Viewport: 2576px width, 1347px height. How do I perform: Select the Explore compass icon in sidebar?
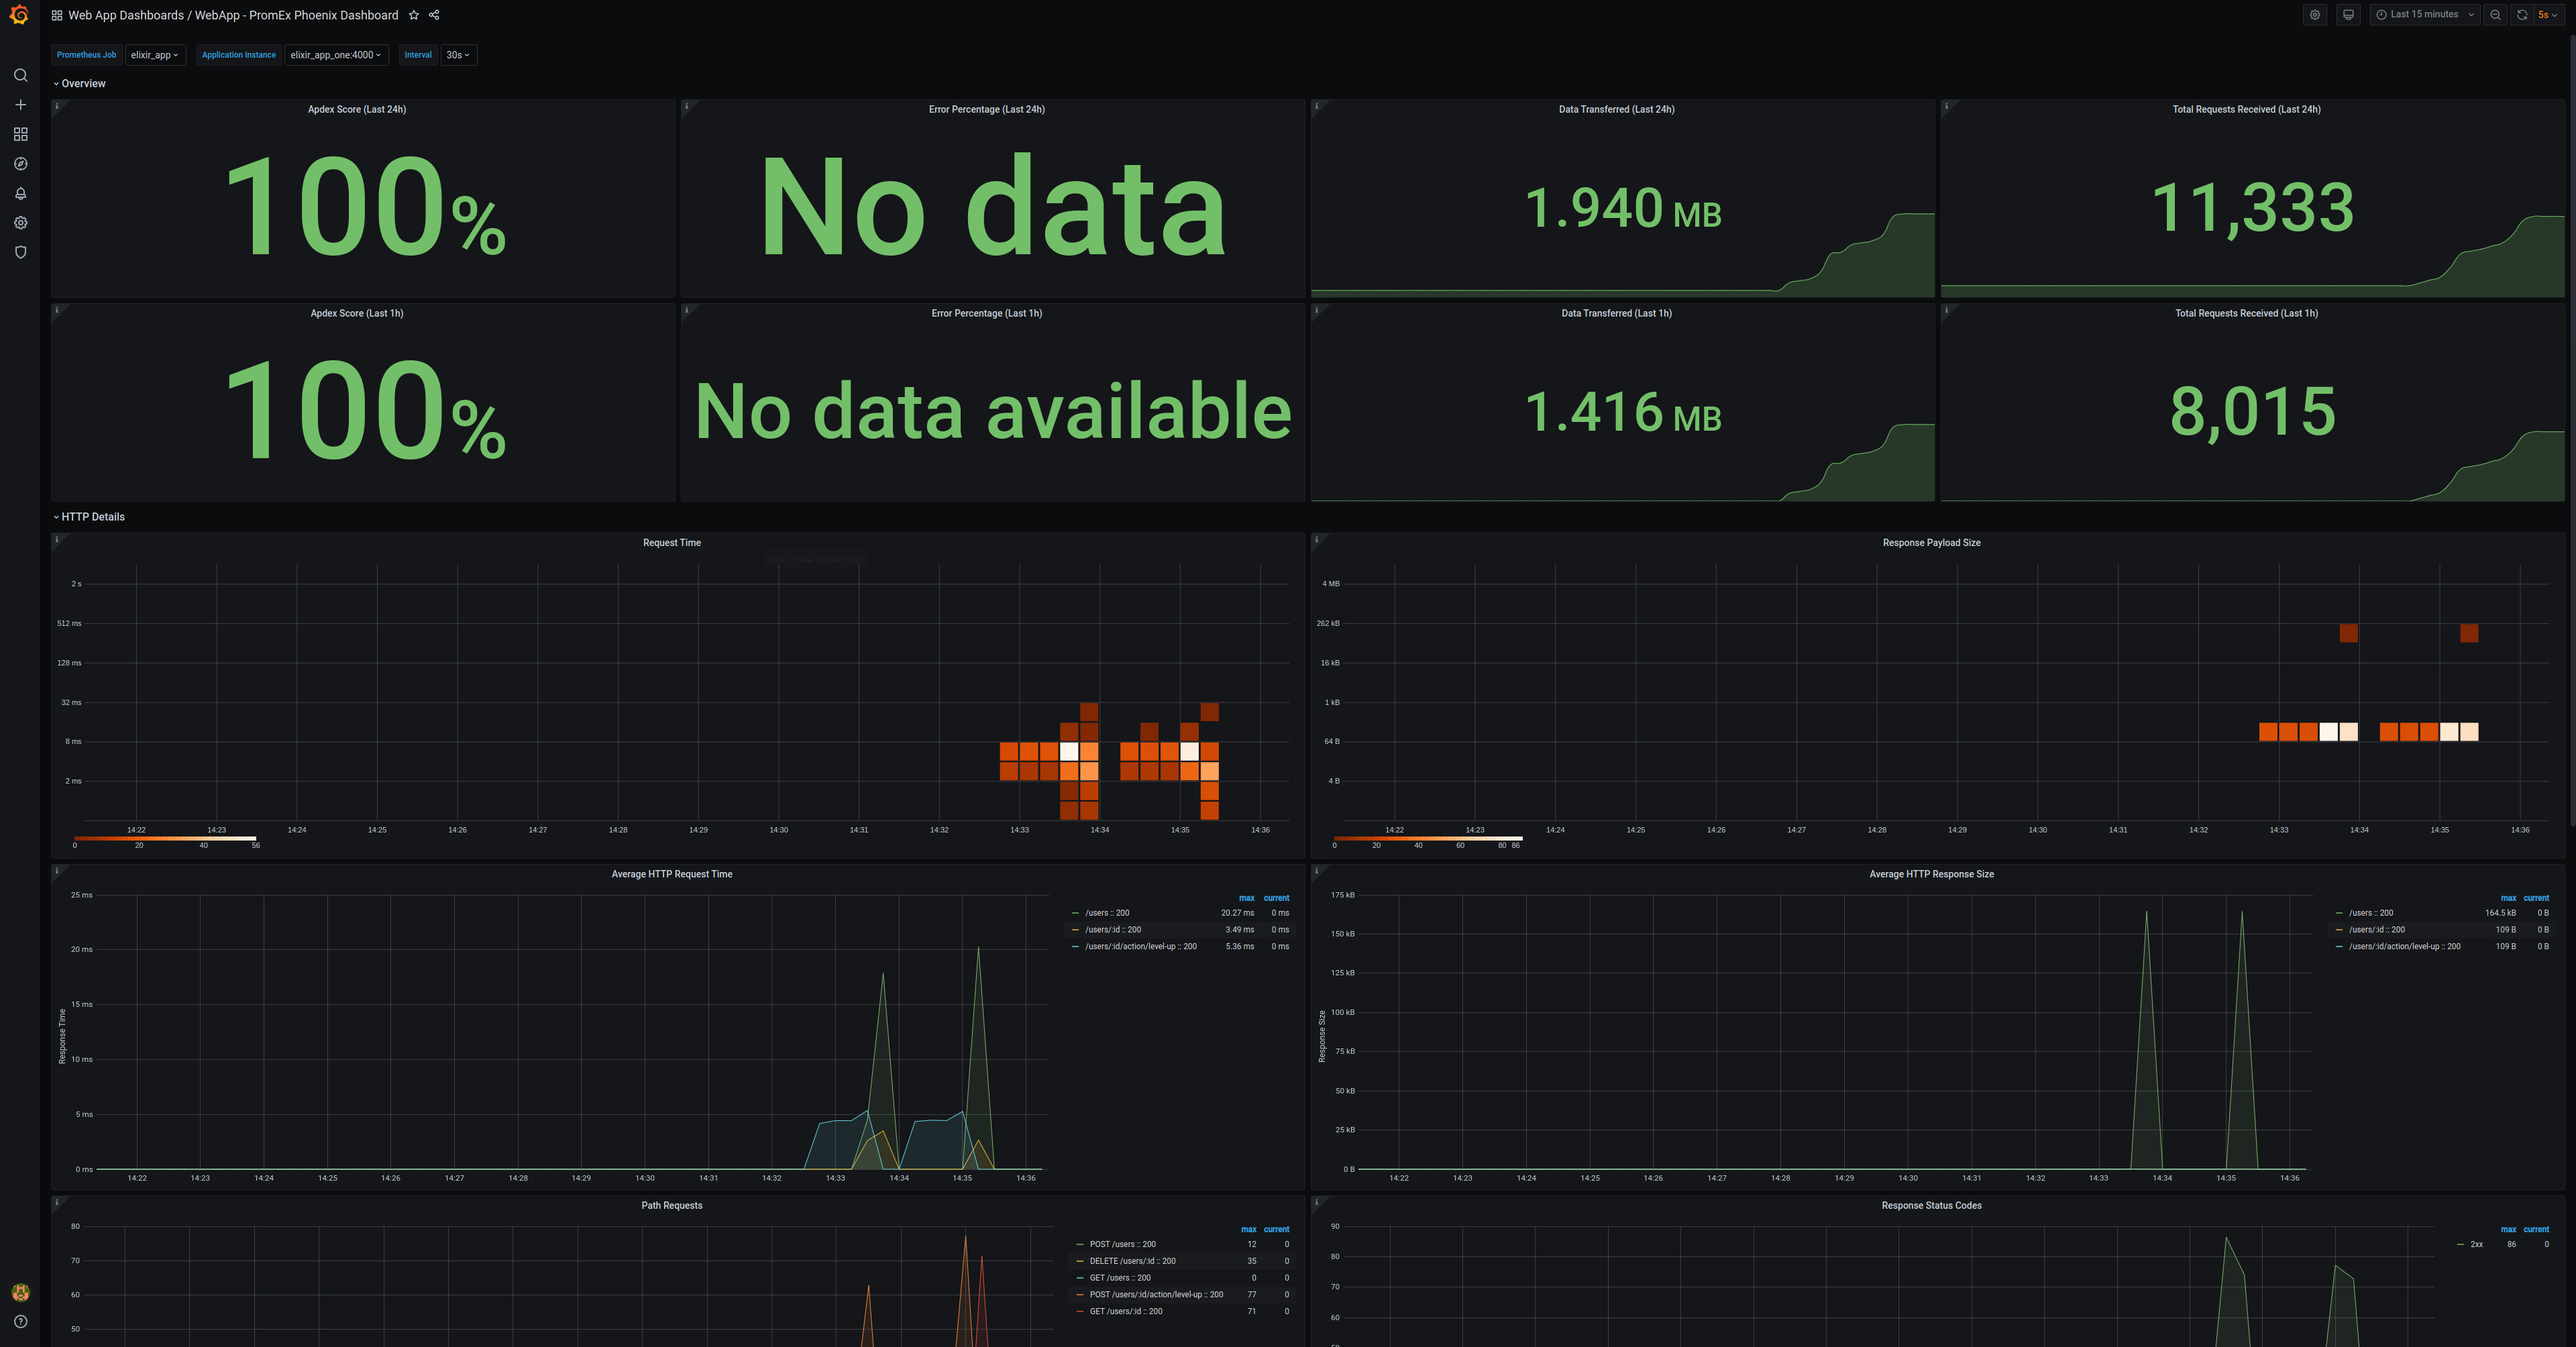click(x=20, y=163)
